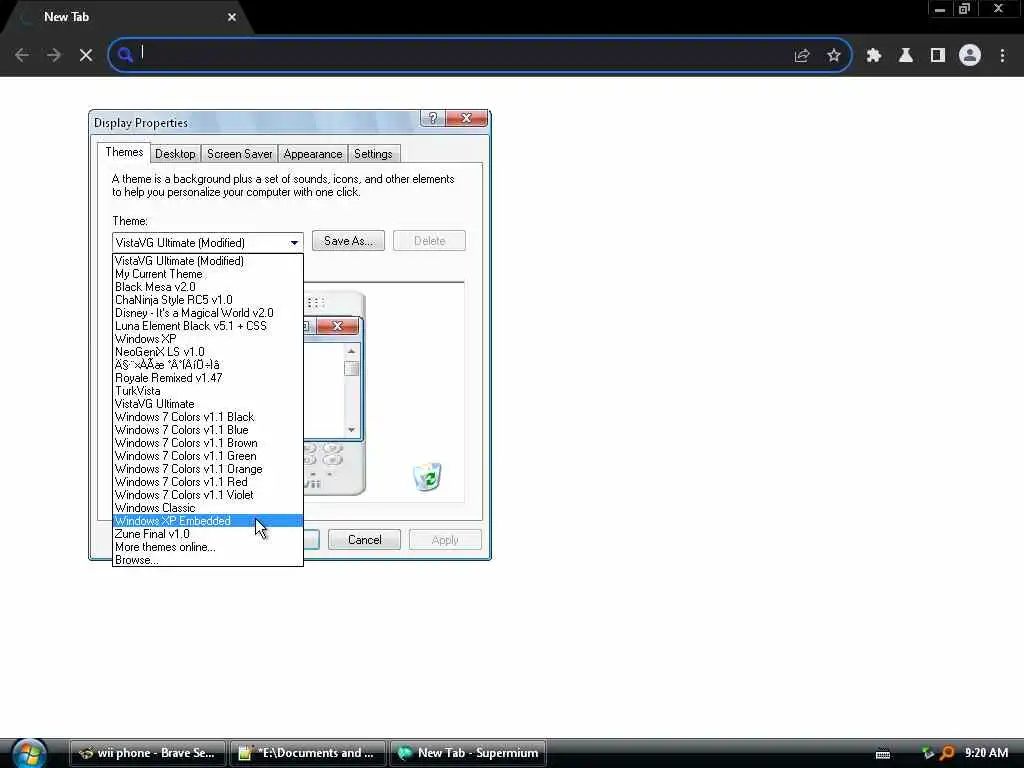Select the 'Windows XP' theme entry

[208, 339]
